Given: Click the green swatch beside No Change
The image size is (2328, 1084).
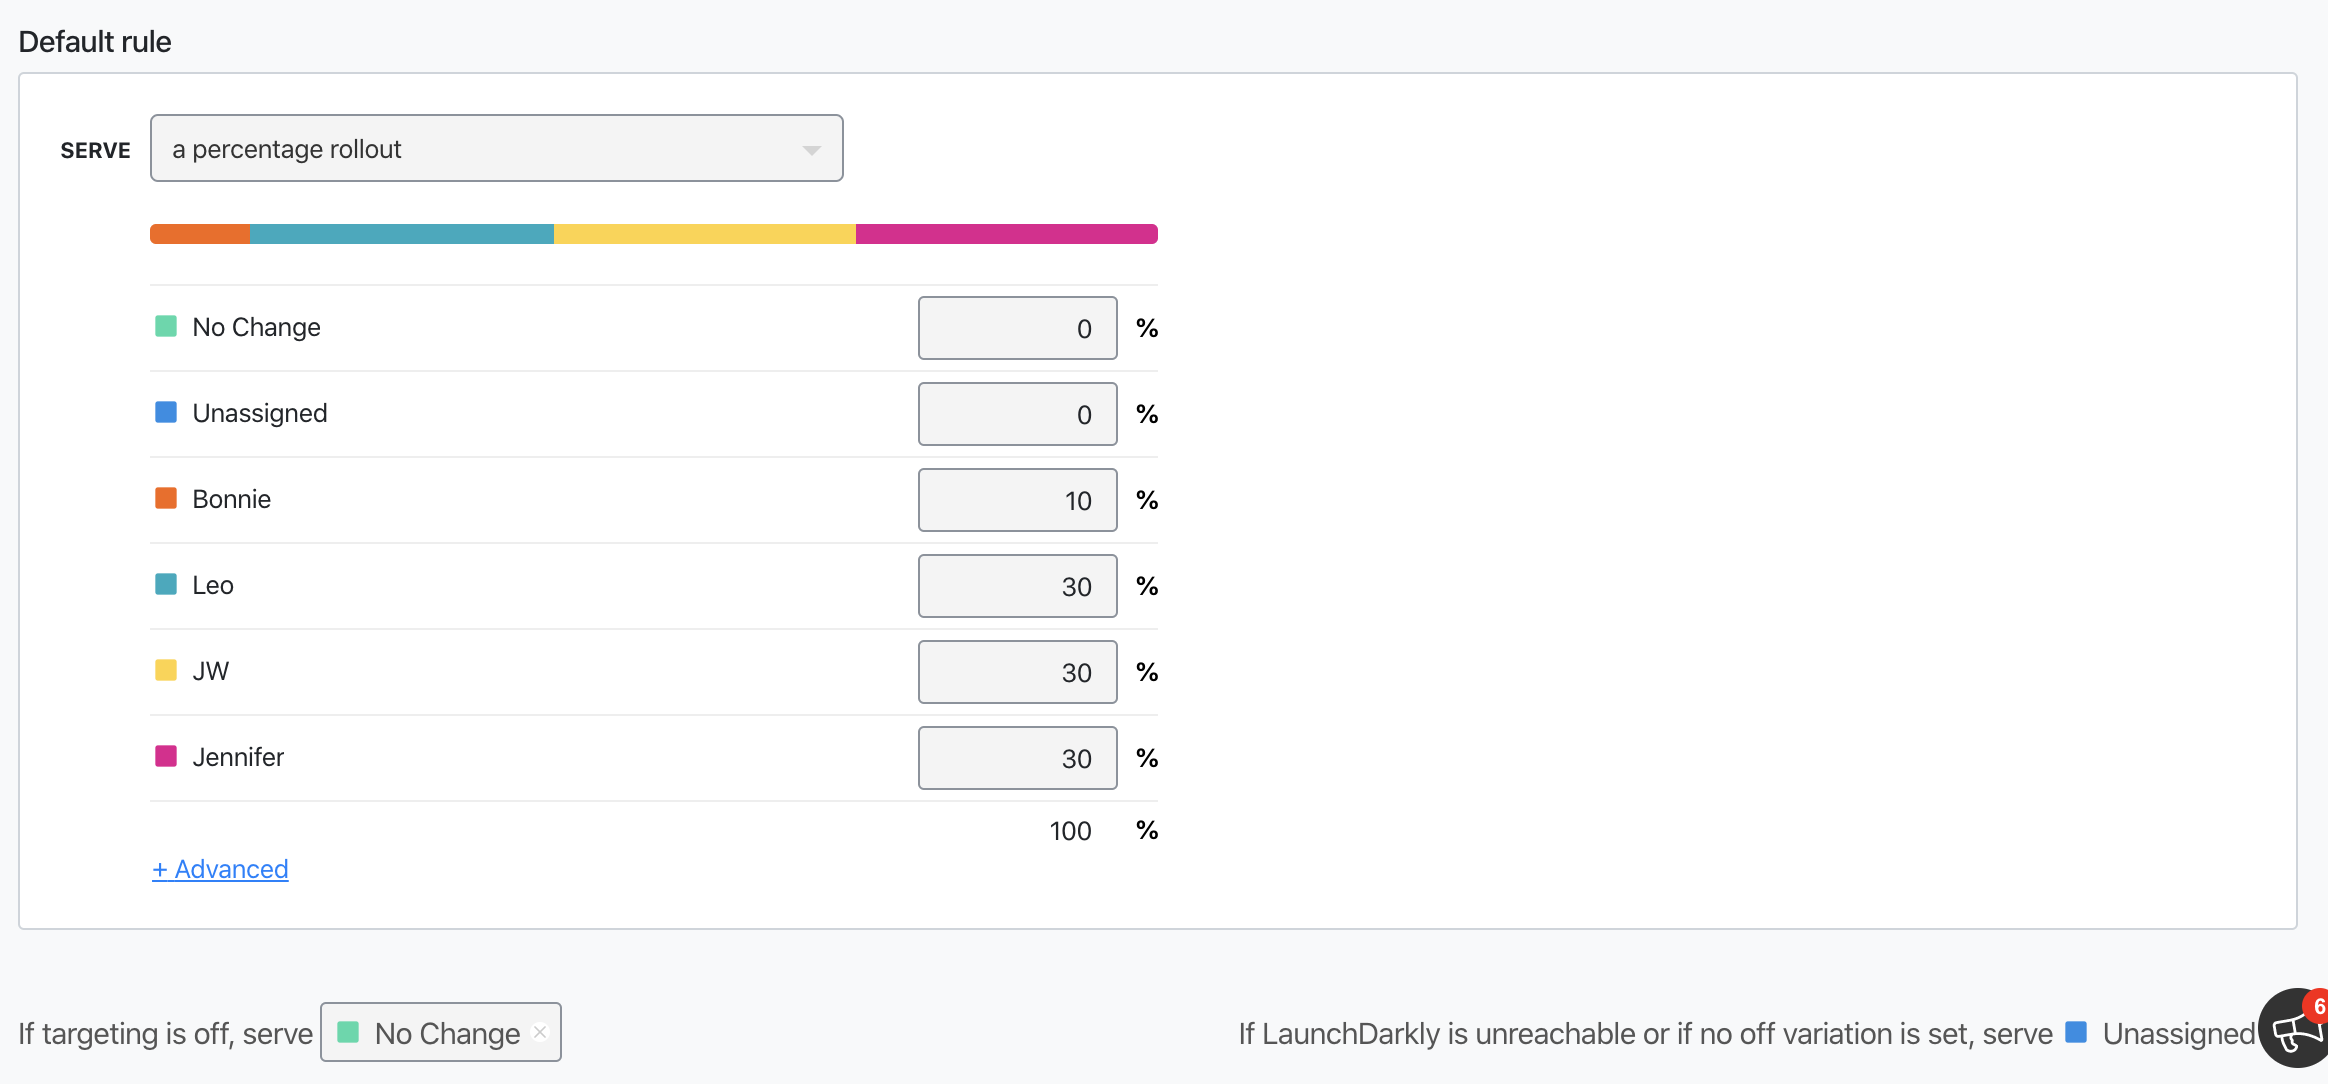Looking at the screenshot, I should pos(165,325).
